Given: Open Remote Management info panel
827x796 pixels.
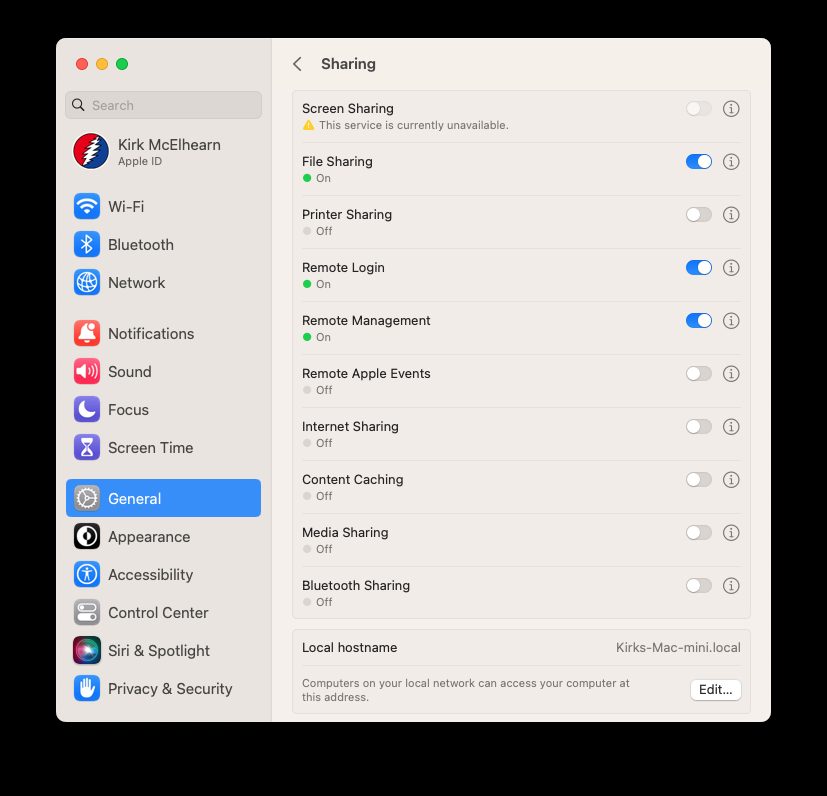Looking at the screenshot, I should [731, 320].
